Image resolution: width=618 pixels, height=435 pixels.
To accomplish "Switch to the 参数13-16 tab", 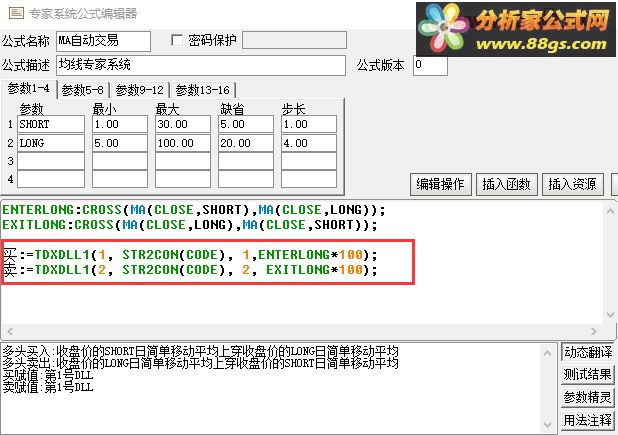I will (x=203, y=90).
